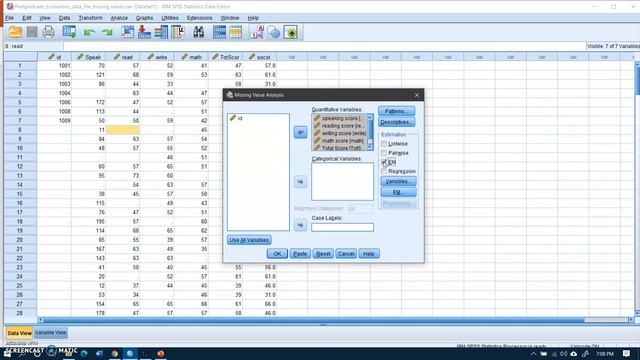Image resolution: width=640 pixels, height=360 pixels.
Task: Click Use All Variables button
Action: click(x=249, y=240)
